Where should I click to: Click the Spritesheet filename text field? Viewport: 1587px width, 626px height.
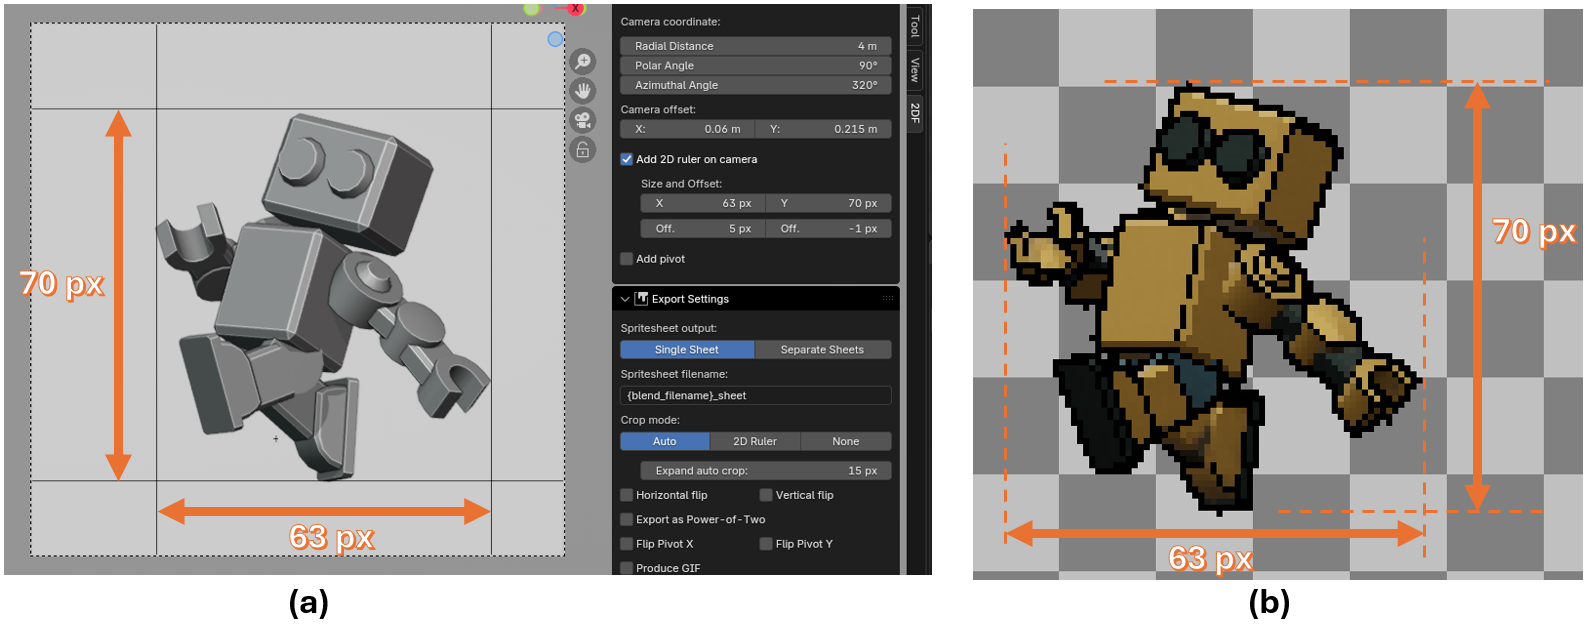click(x=756, y=395)
